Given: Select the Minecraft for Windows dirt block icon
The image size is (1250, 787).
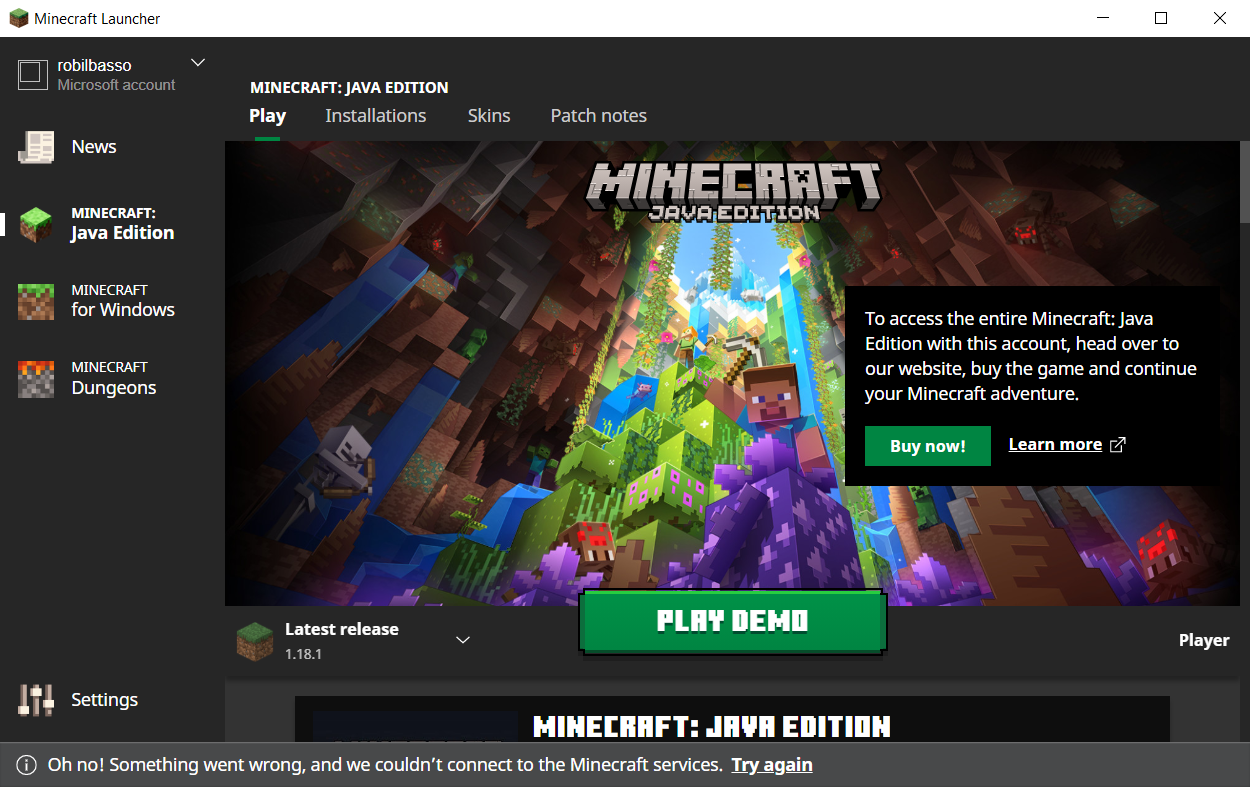Looking at the screenshot, I should (36, 301).
